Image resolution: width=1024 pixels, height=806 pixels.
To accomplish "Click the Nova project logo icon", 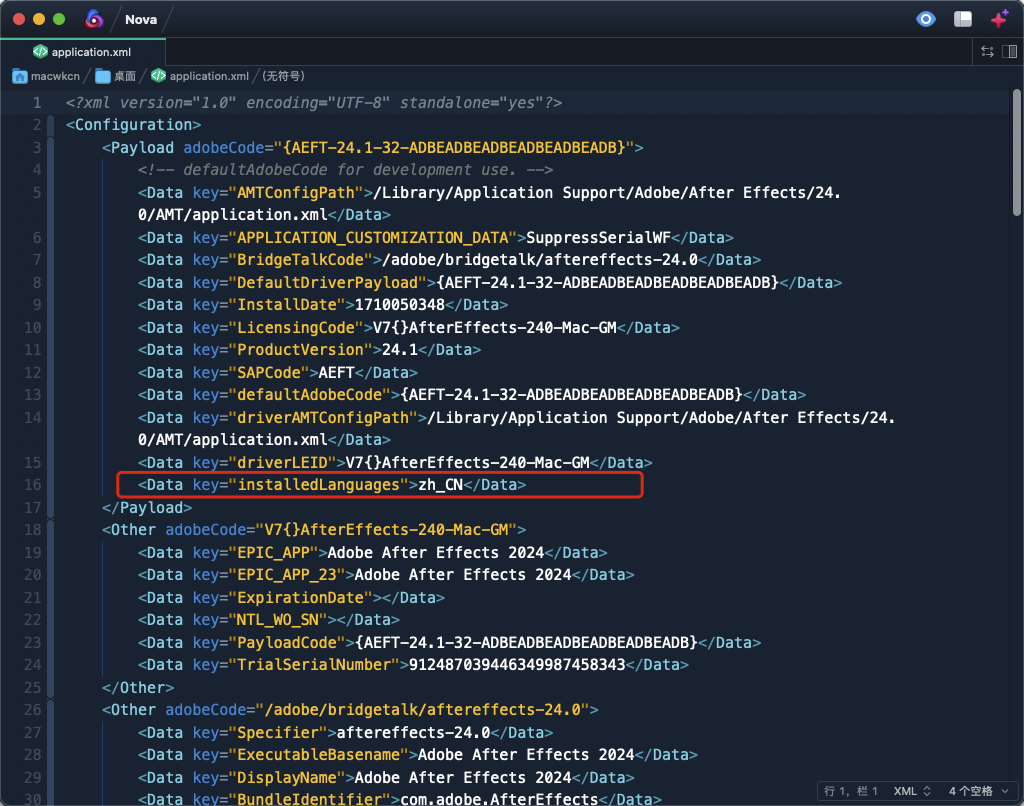I will click(x=94, y=19).
